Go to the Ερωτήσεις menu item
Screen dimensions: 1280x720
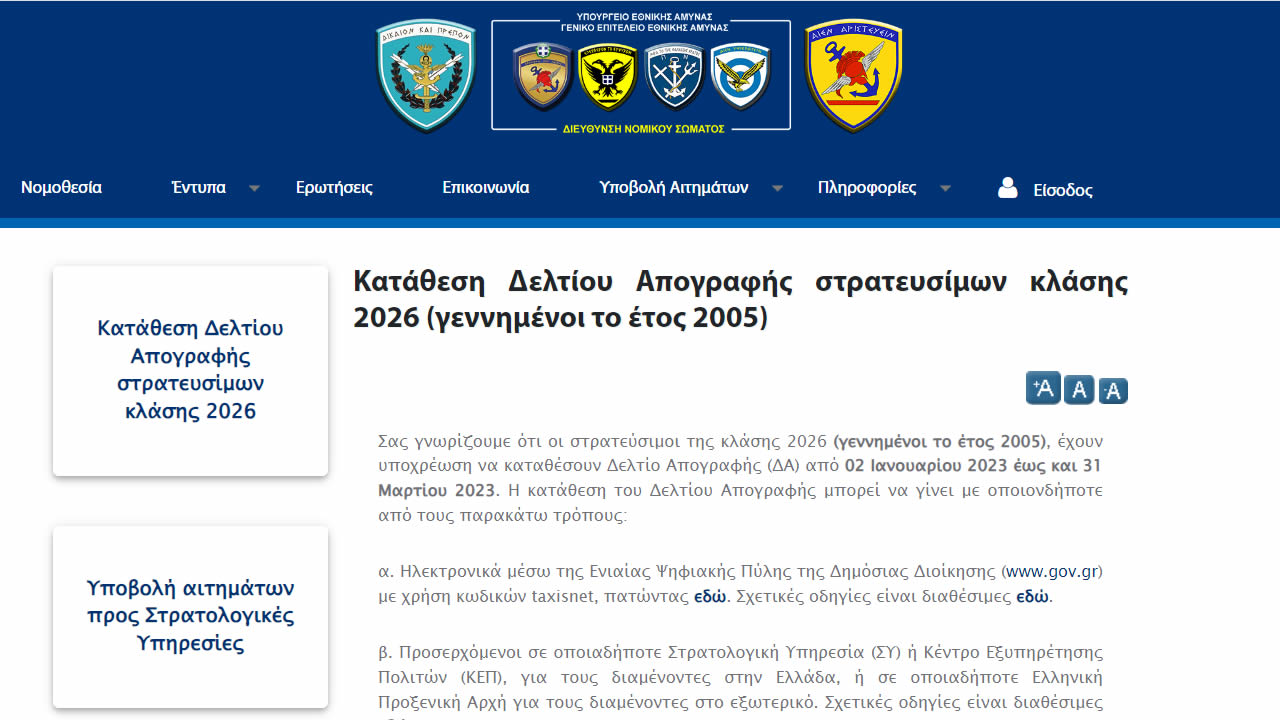(x=334, y=188)
